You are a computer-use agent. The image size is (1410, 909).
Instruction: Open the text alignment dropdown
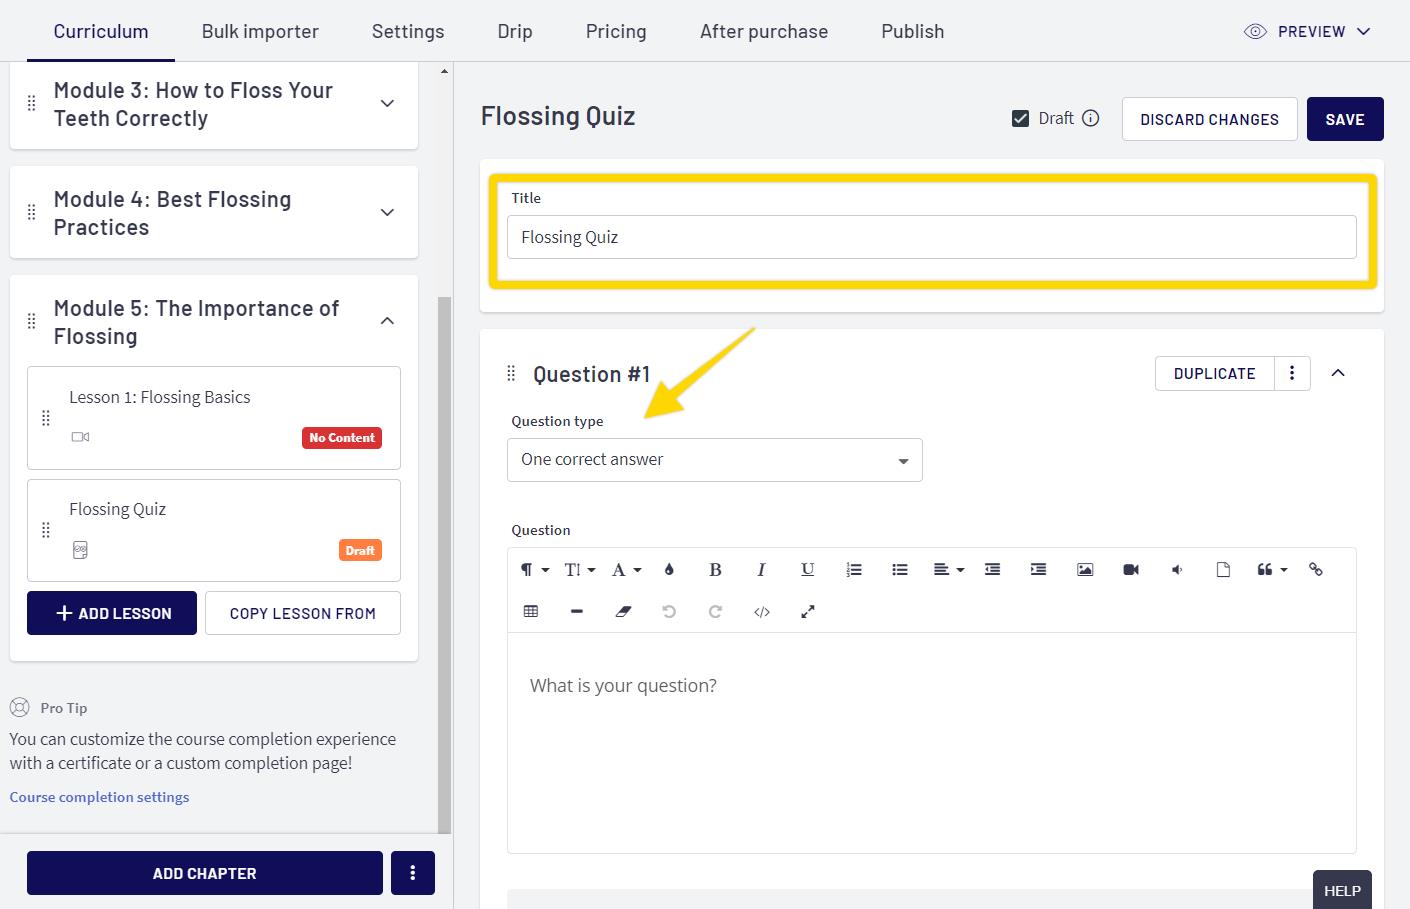(948, 570)
